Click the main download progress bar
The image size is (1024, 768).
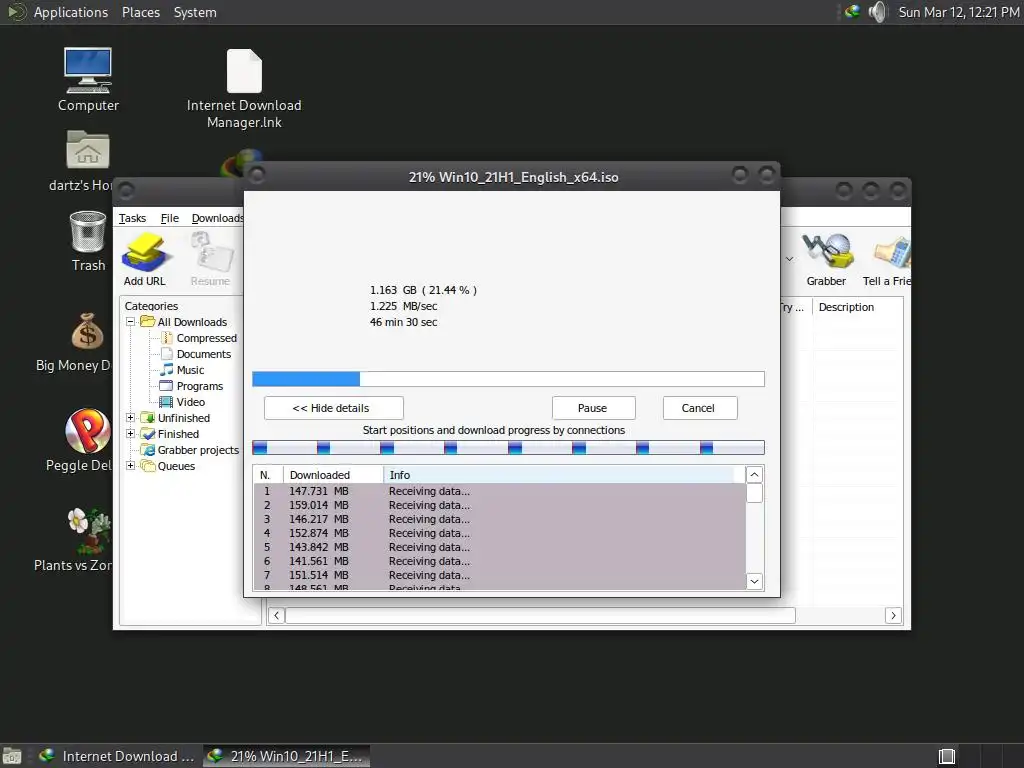508,379
